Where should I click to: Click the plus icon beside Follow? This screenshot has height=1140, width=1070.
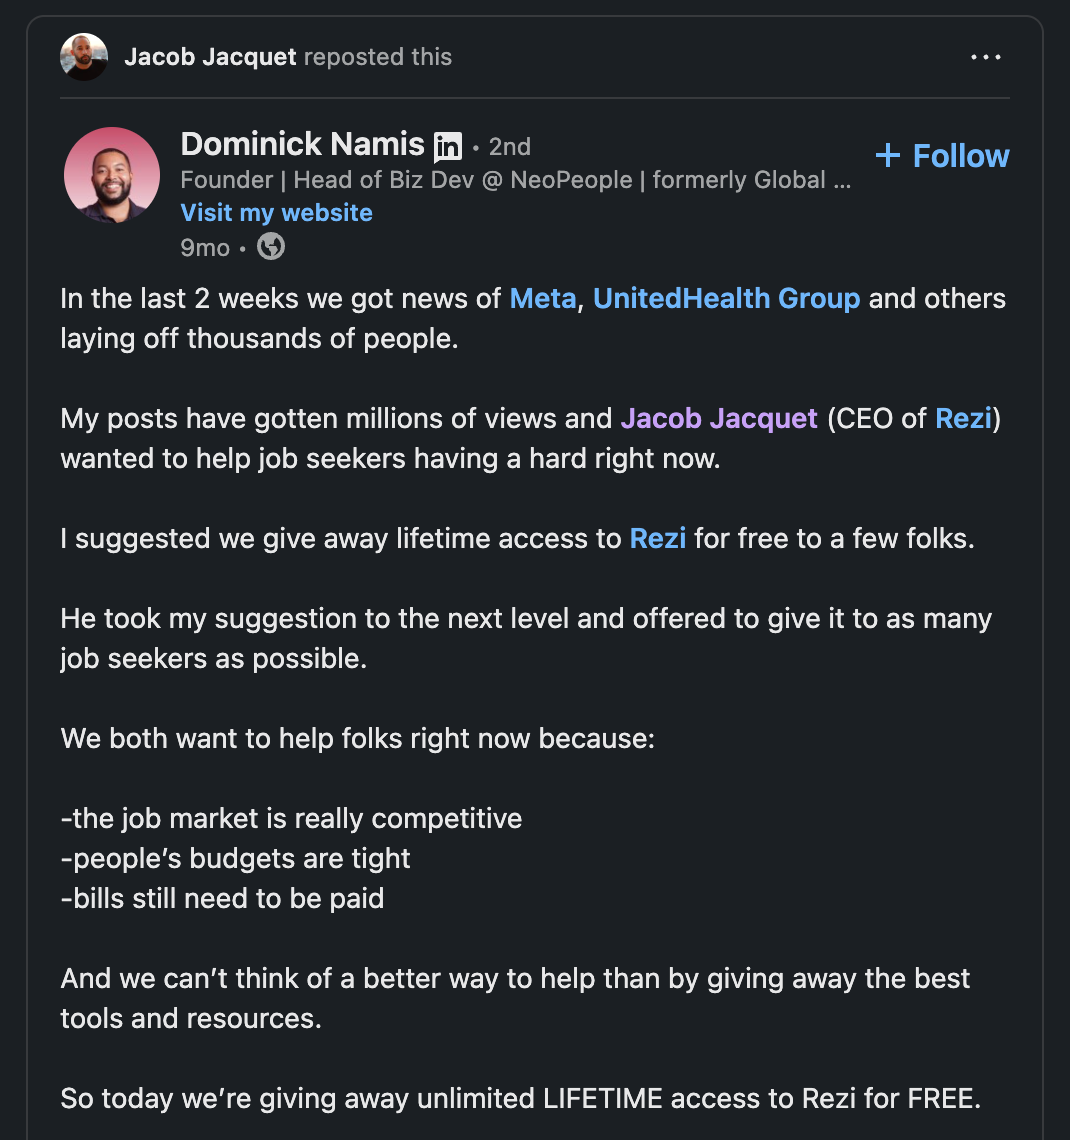tap(888, 156)
